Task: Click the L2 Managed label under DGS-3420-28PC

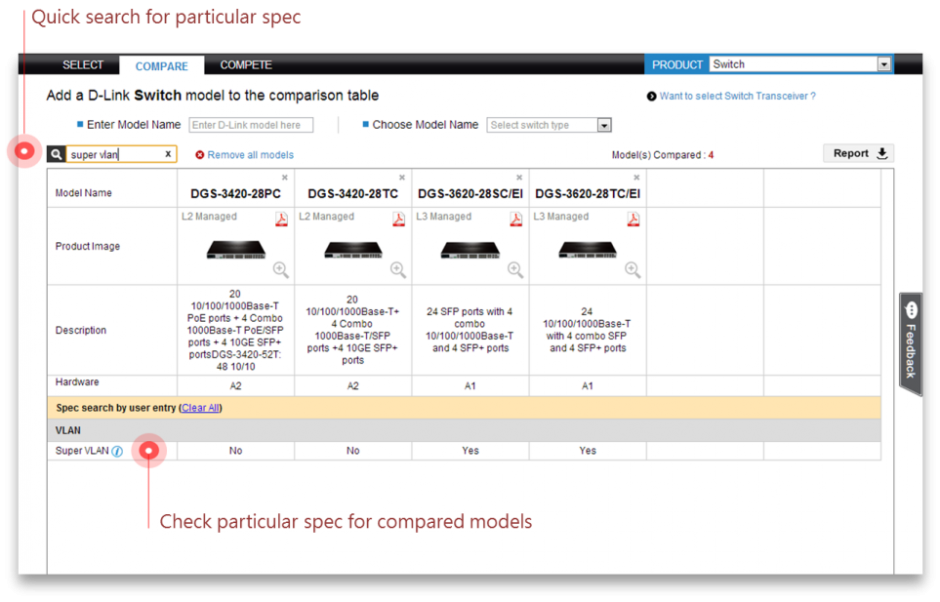Action: point(209,216)
